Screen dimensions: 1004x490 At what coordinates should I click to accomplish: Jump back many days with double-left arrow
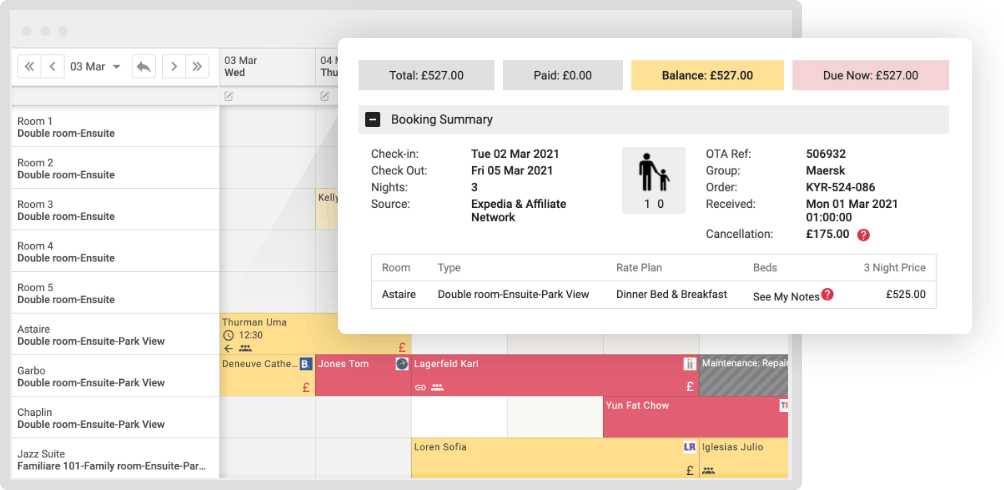click(x=29, y=67)
